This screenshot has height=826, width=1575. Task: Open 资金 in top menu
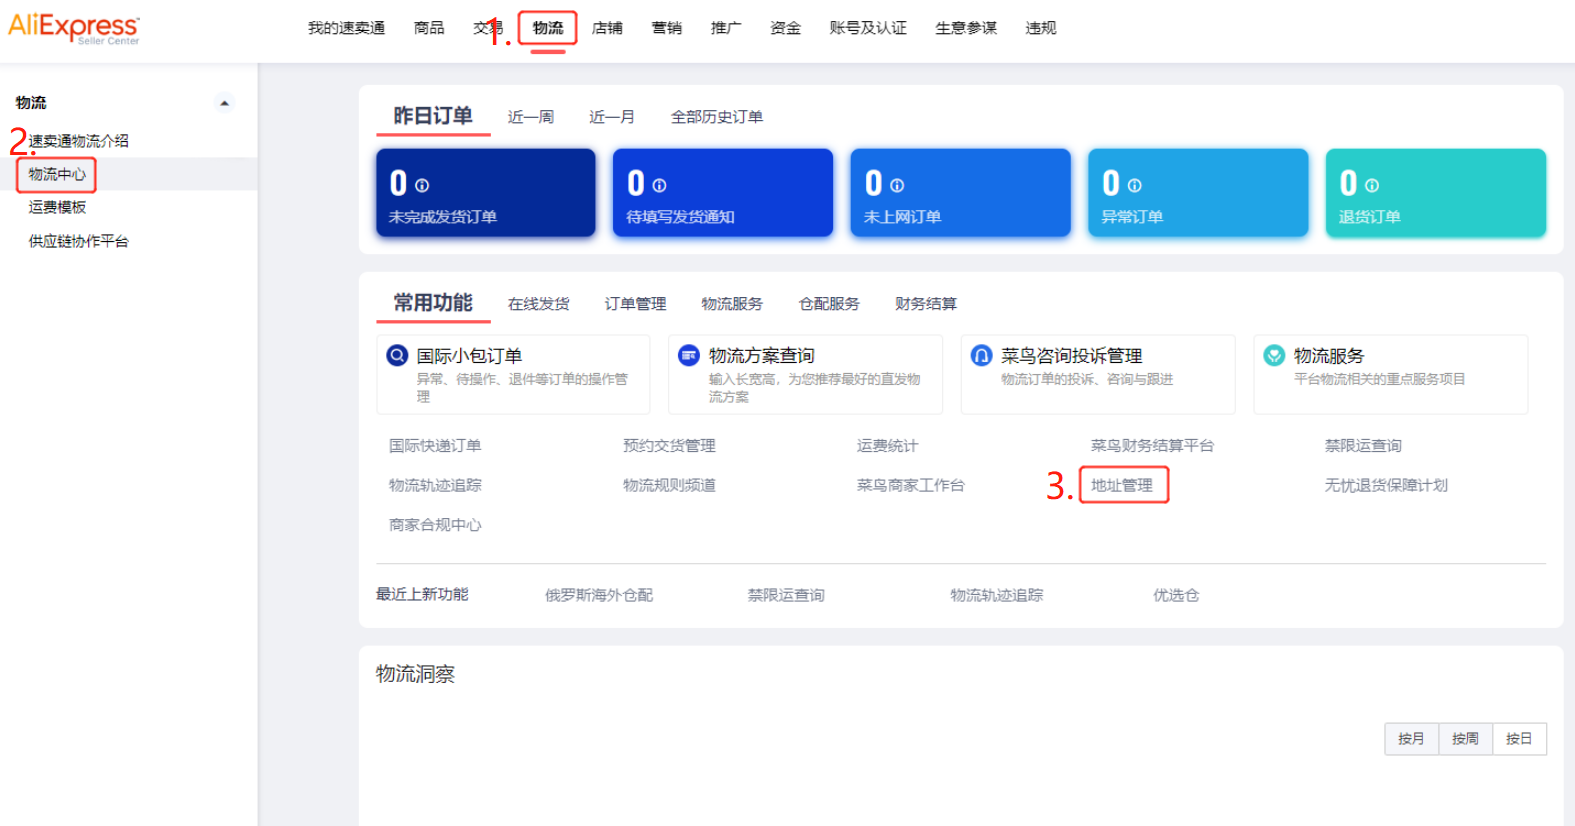click(786, 28)
